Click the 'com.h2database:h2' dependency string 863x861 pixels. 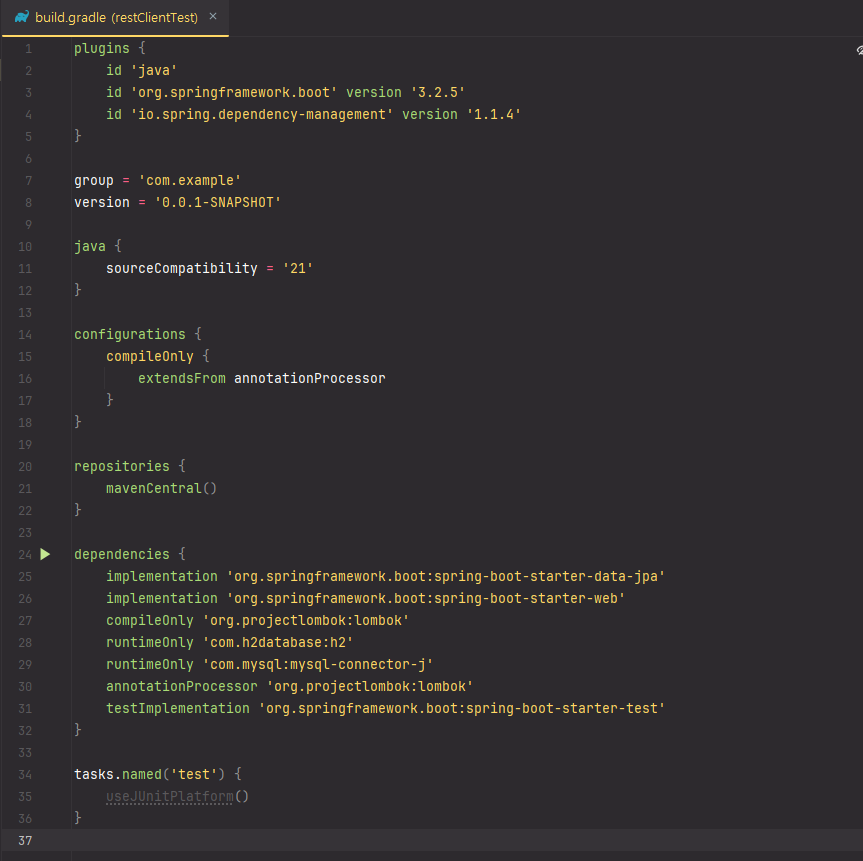[278, 643]
